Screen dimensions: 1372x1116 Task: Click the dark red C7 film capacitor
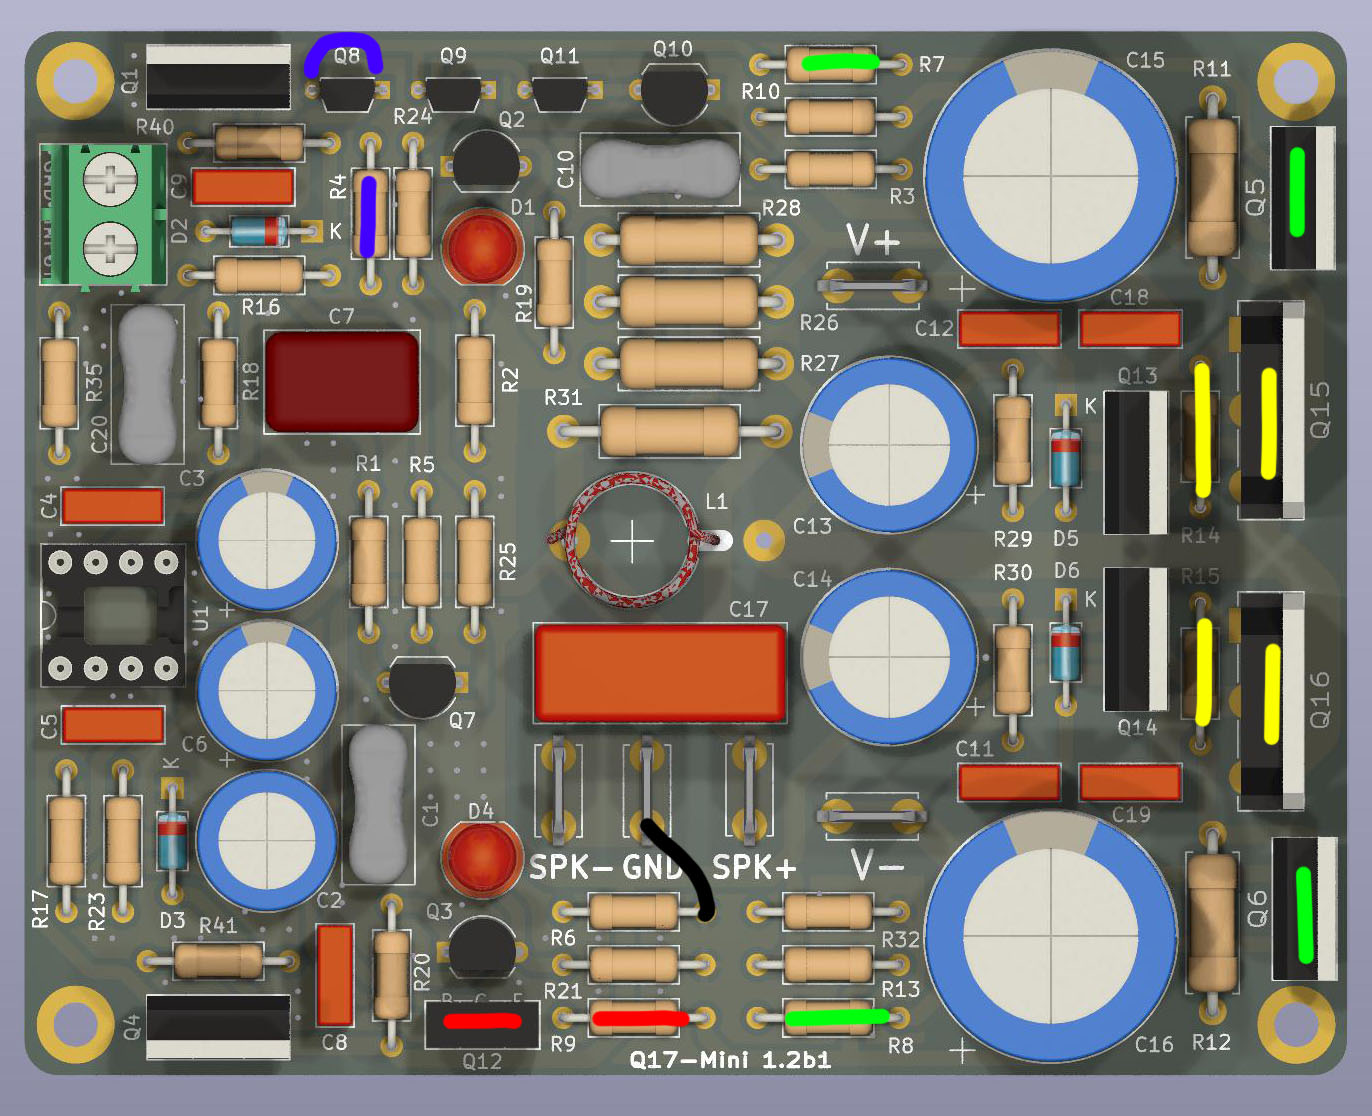[341, 381]
